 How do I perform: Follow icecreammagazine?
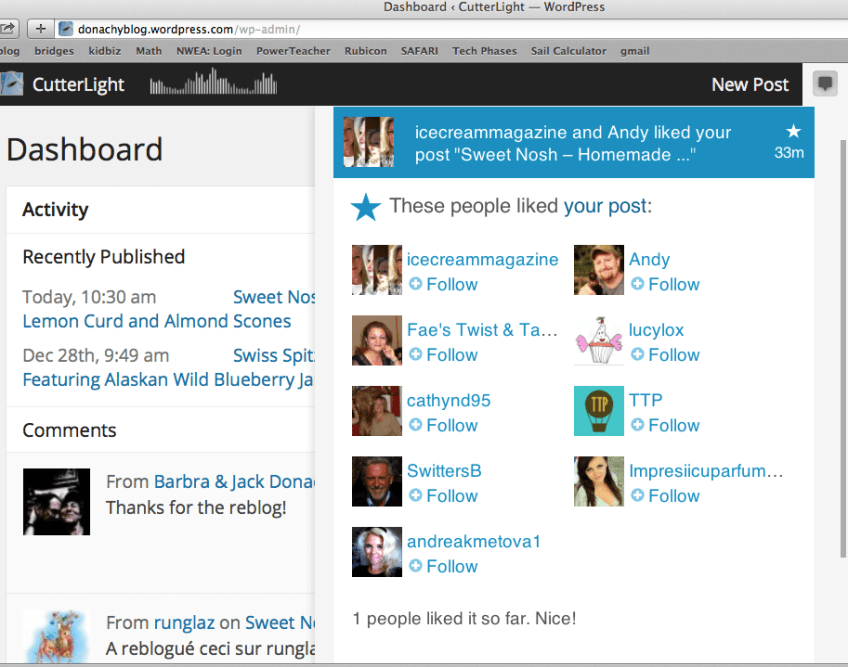[x=443, y=284]
